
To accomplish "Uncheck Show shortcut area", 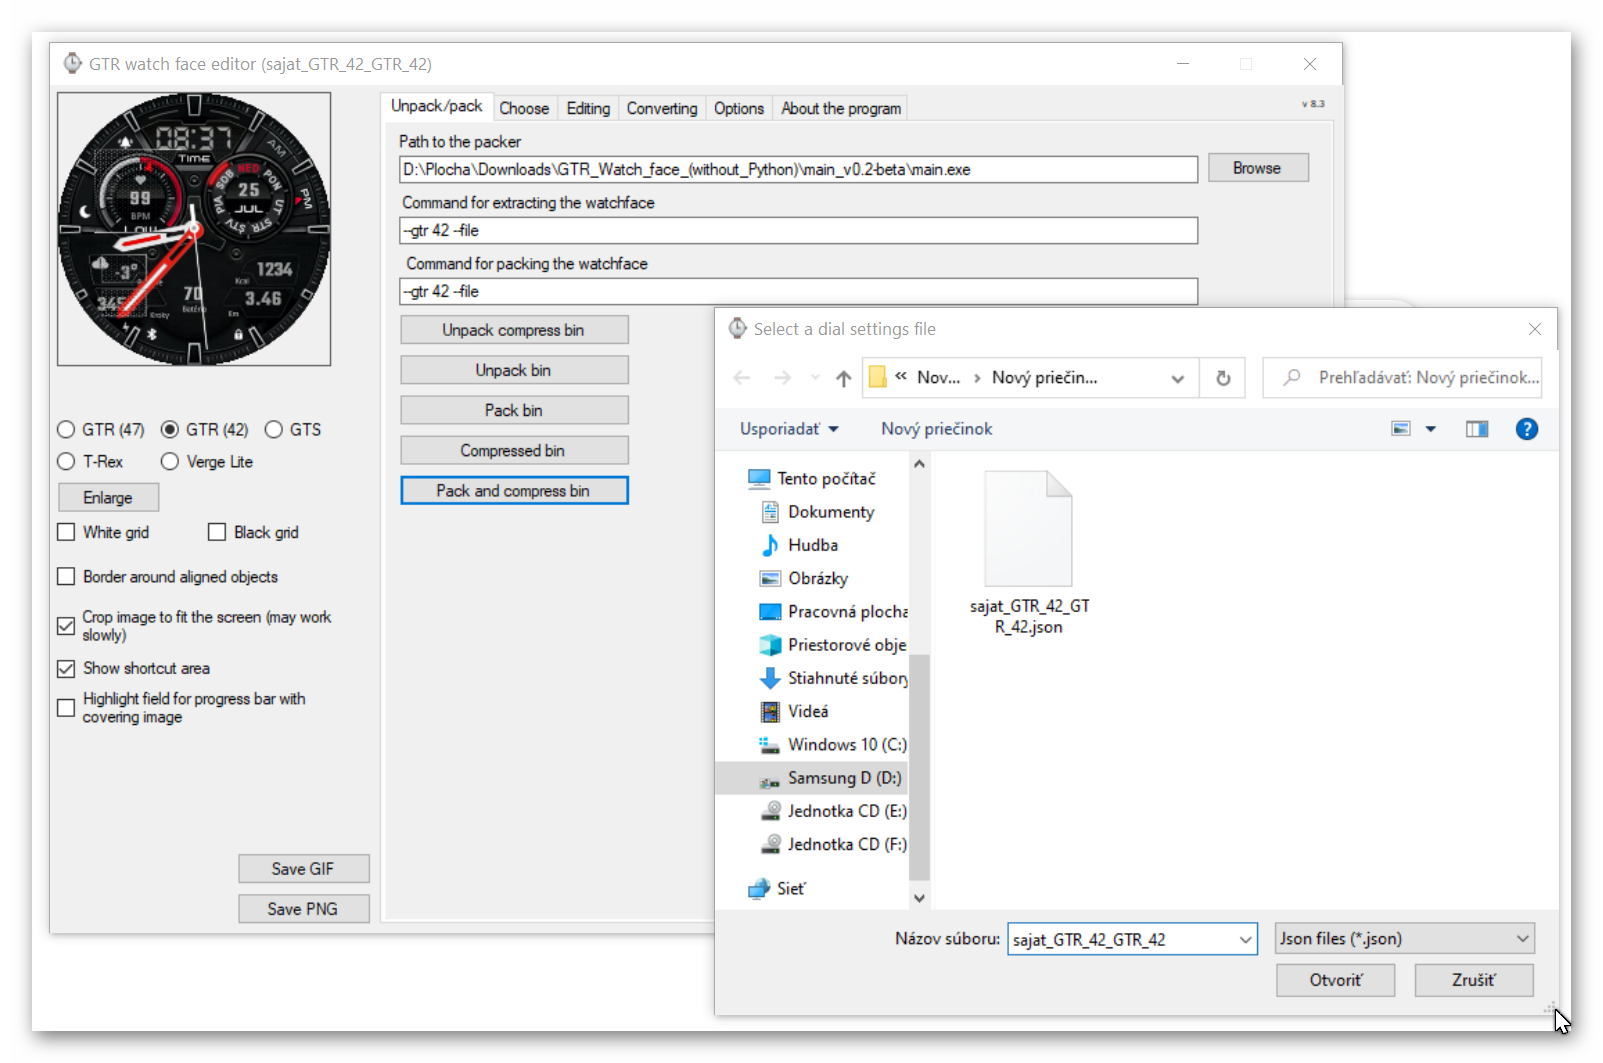I will (66, 668).
